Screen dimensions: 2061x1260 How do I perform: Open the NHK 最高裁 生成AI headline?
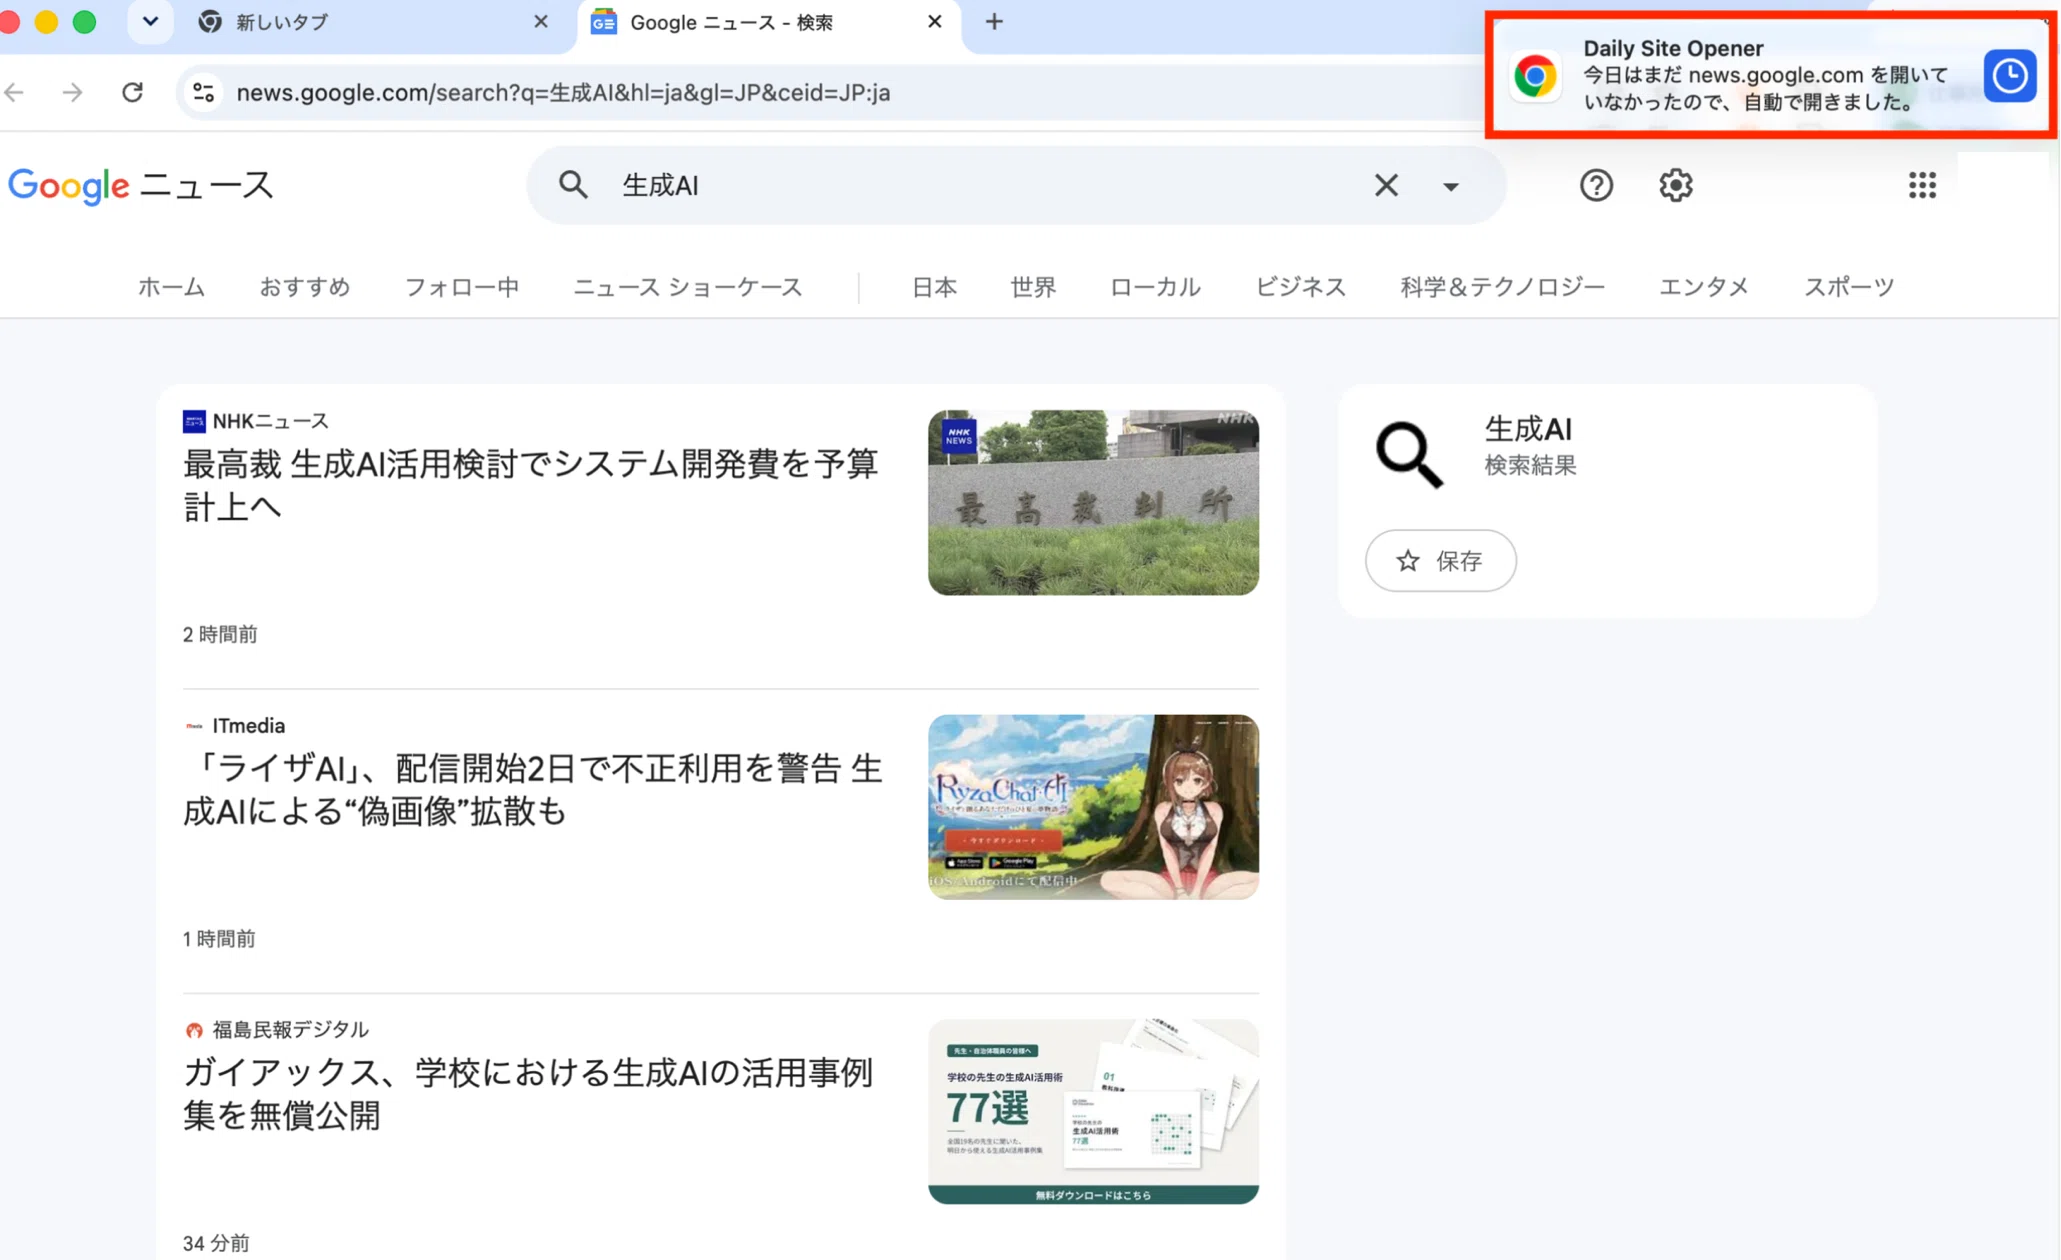(x=530, y=485)
